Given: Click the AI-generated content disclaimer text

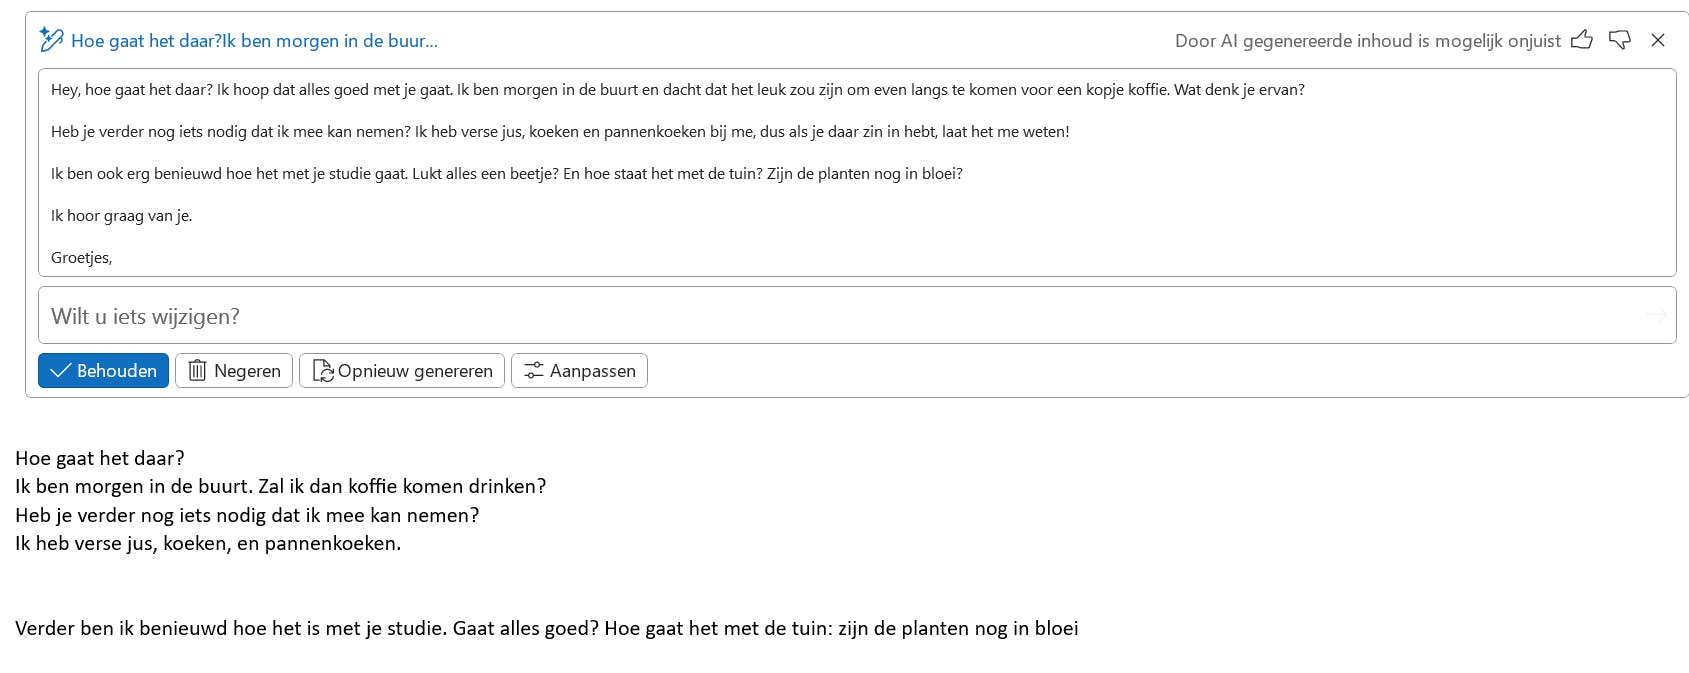Looking at the screenshot, I should (1367, 41).
